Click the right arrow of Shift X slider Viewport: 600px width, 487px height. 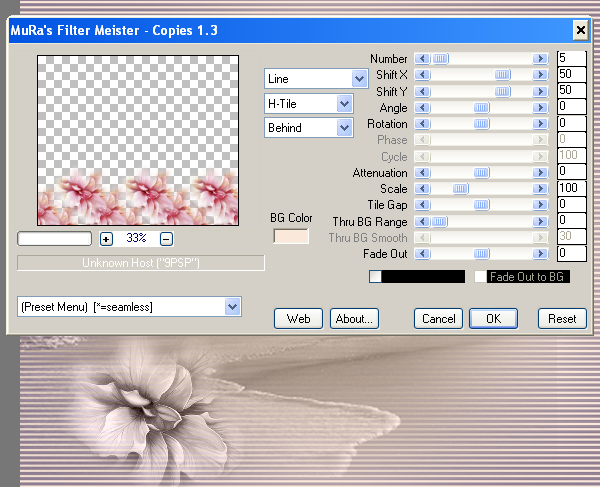click(540, 75)
